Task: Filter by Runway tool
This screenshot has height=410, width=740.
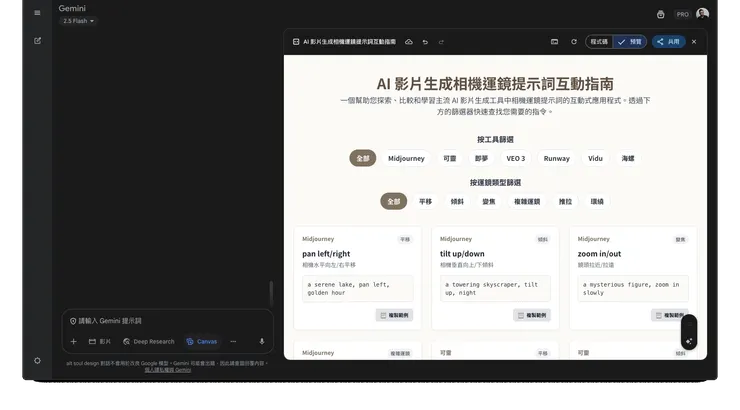Action: [556, 158]
